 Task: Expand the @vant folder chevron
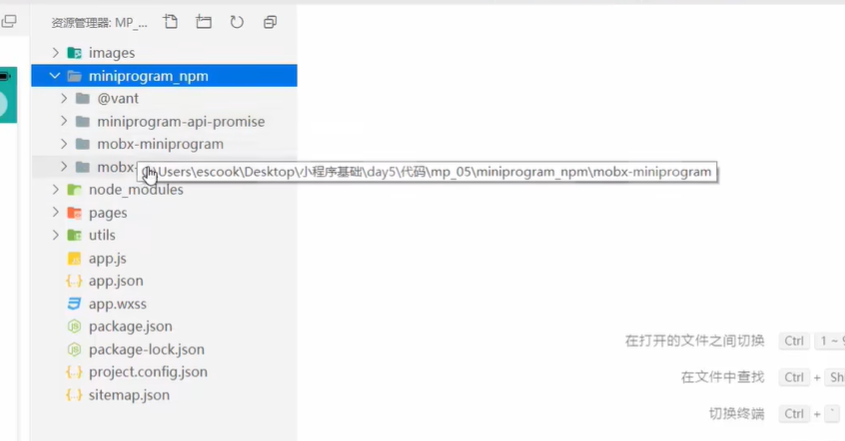pos(64,98)
